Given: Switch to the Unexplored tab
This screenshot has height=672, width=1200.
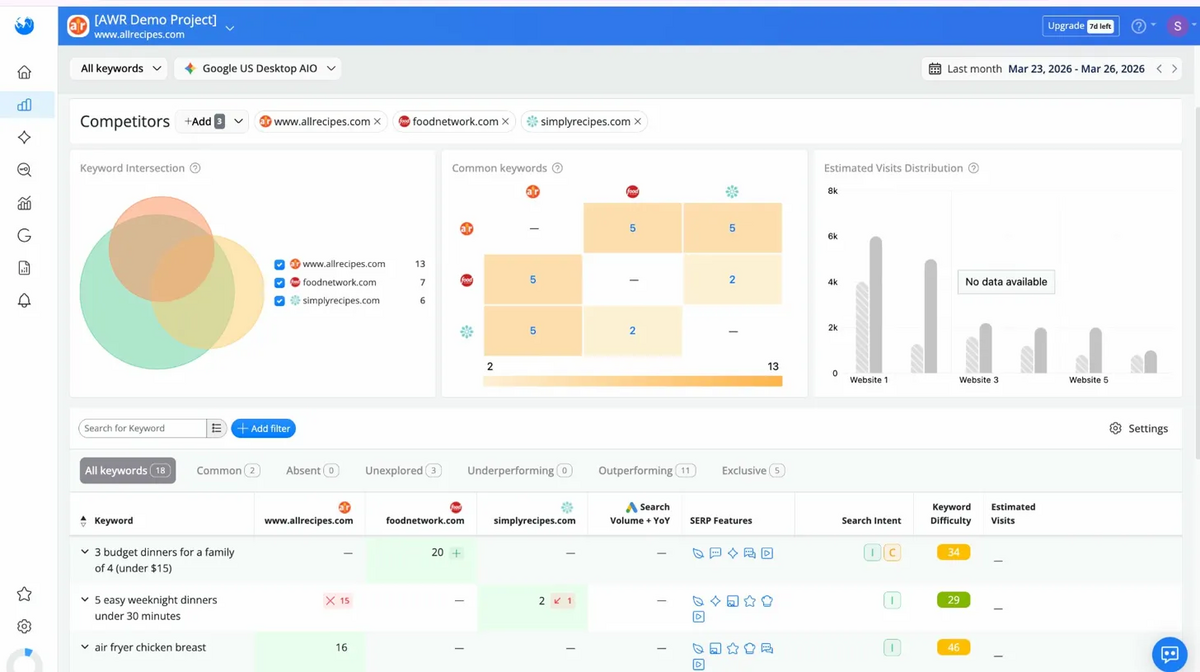Looking at the screenshot, I should (x=403, y=471).
